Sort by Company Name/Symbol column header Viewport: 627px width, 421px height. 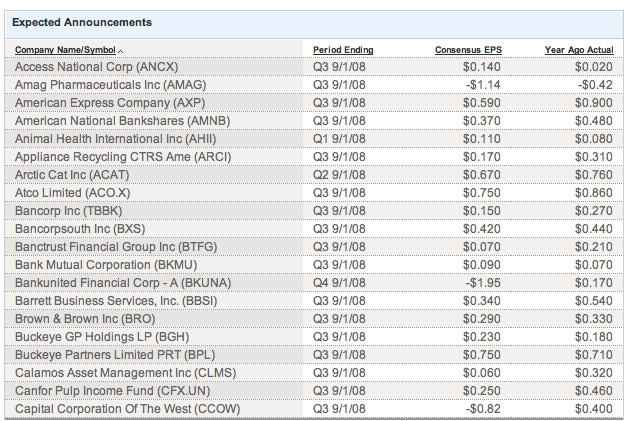pyautogui.click(x=65, y=50)
